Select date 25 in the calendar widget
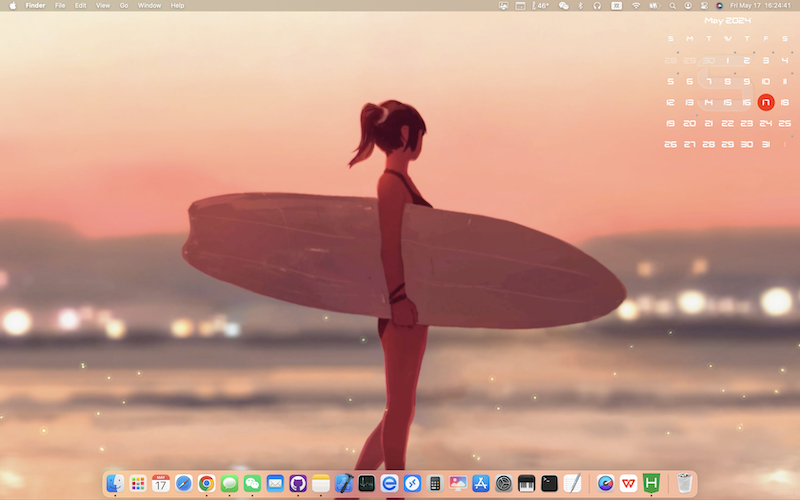This screenshot has width=800, height=500. tap(785, 123)
